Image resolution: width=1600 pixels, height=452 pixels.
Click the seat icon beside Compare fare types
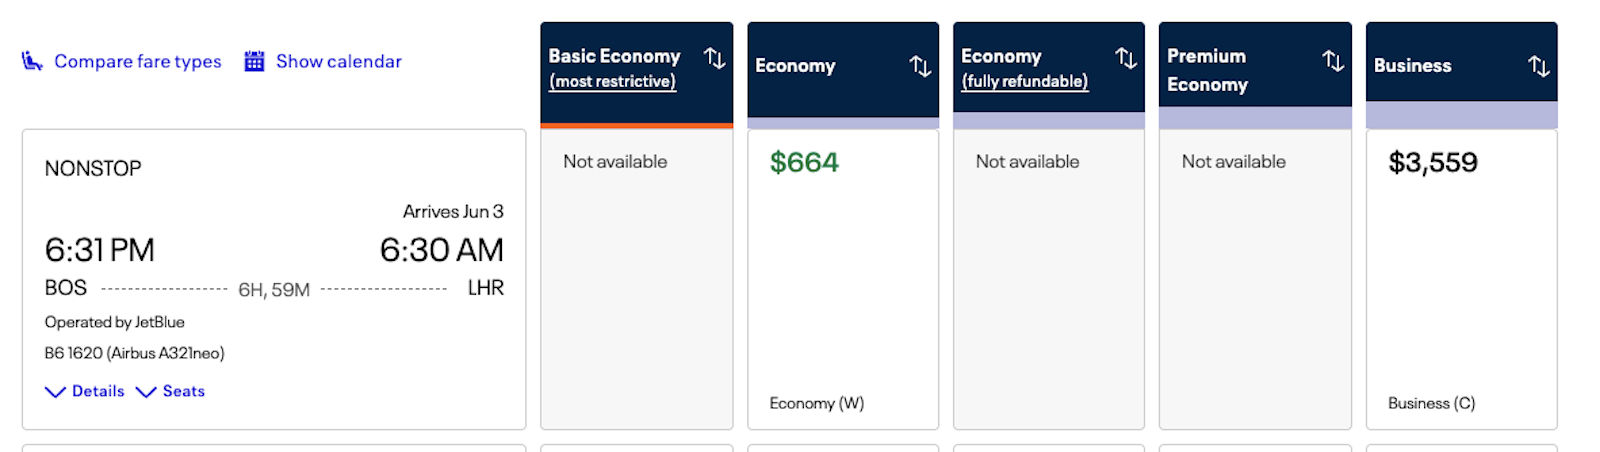click(x=32, y=62)
